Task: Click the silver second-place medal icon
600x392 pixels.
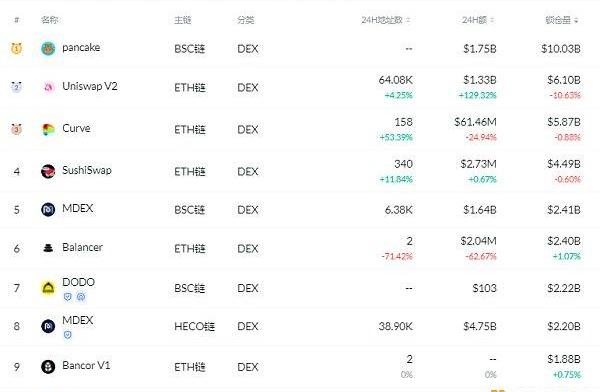Action: 16,87
